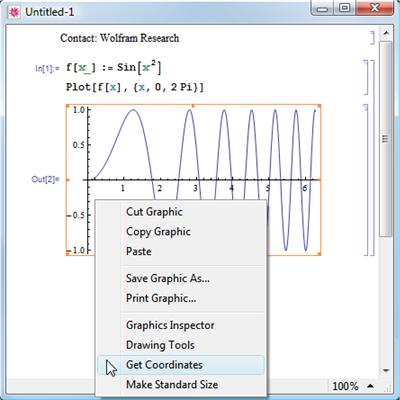Click in the Plot[f[x]...] input line
Image resolution: width=400 pixels, height=400 pixels.
pos(135,87)
